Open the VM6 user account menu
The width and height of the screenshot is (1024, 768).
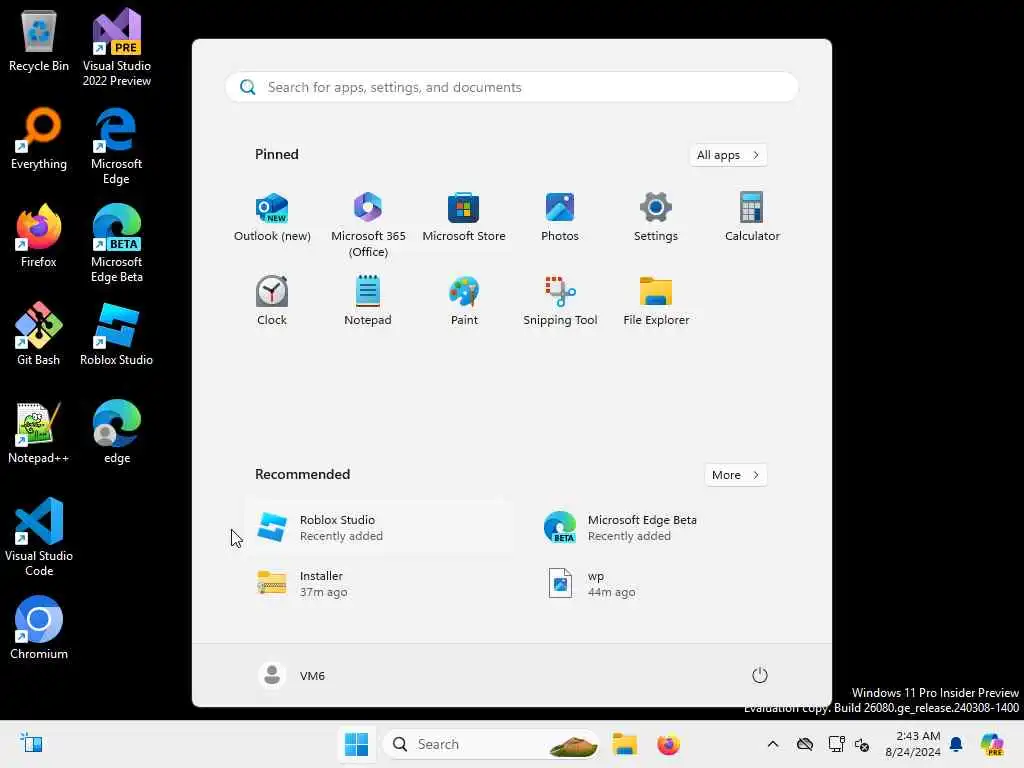tap(292, 675)
